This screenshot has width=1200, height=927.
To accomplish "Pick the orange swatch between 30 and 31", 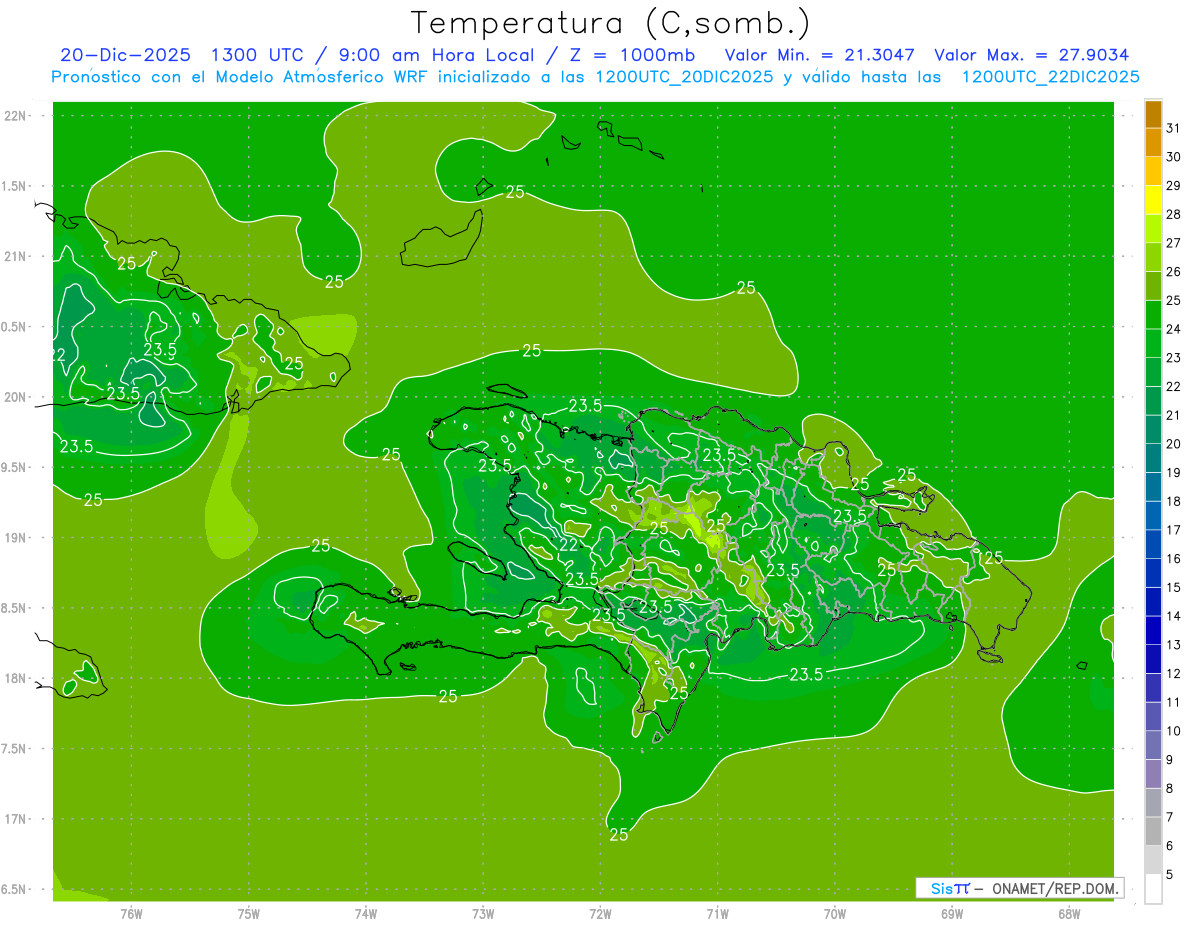I will [x=1153, y=143].
